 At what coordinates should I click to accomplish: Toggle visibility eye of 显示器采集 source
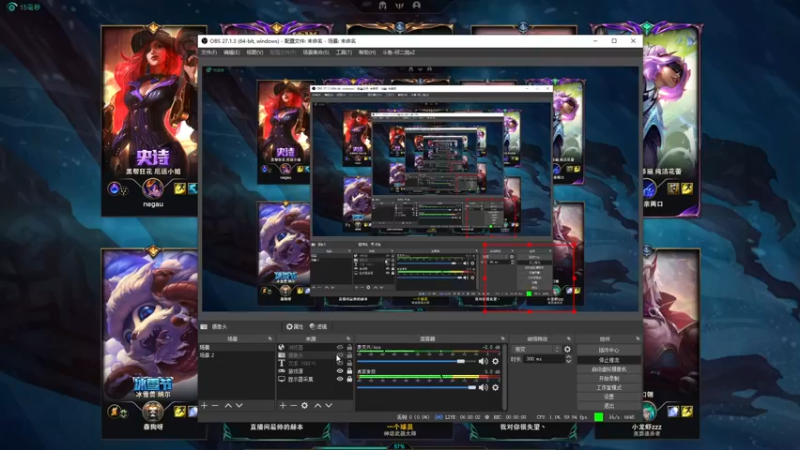tap(340, 379)
